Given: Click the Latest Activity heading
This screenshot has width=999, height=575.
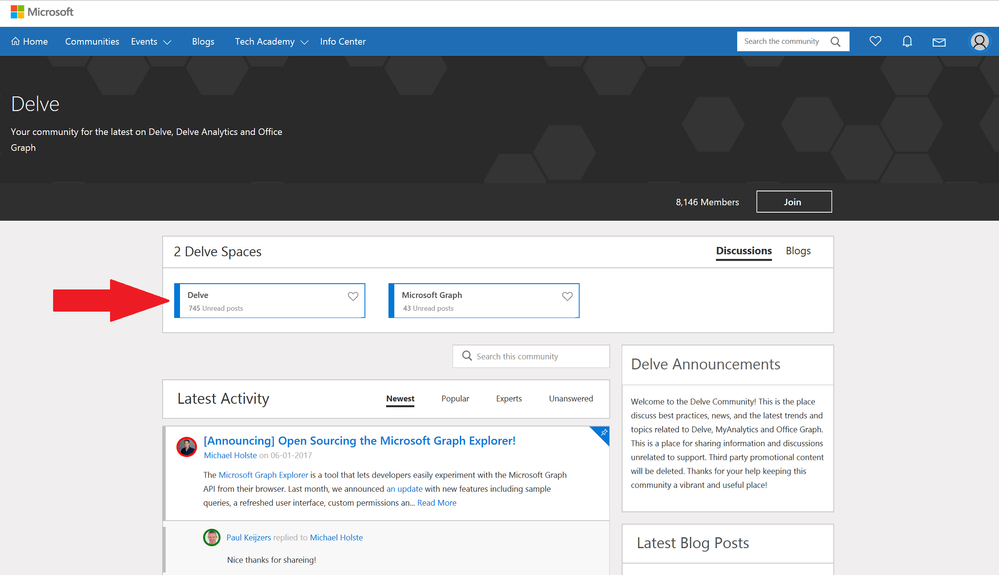Looking at the screenshot, I should pyautogui.click(x=223, y=399).
